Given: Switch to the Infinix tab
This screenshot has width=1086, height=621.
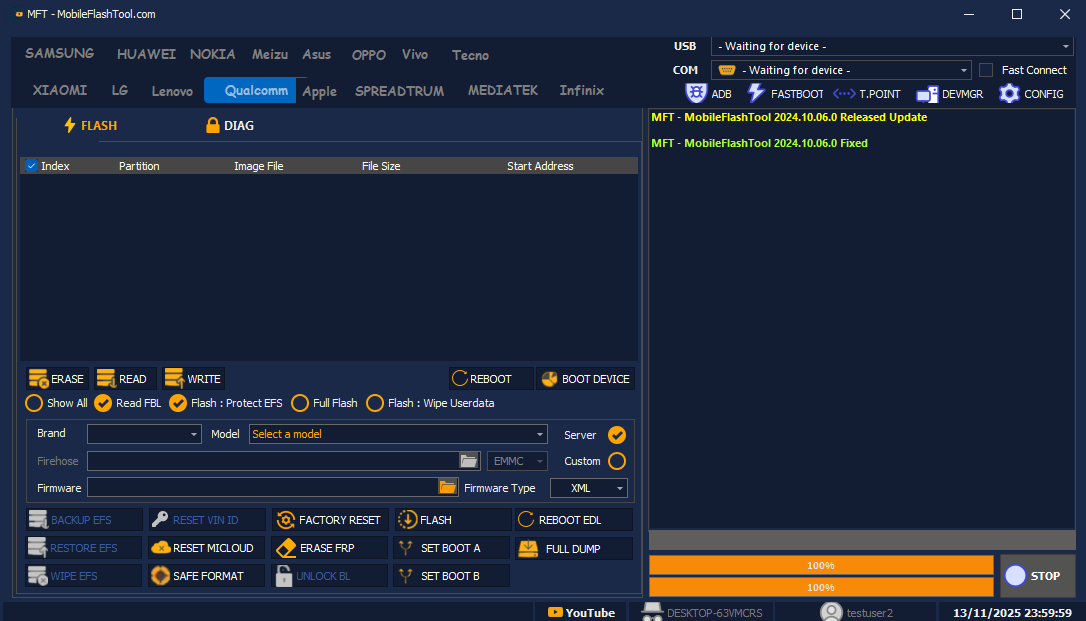Looking at the screenshot, I should (x=582, y=91).
